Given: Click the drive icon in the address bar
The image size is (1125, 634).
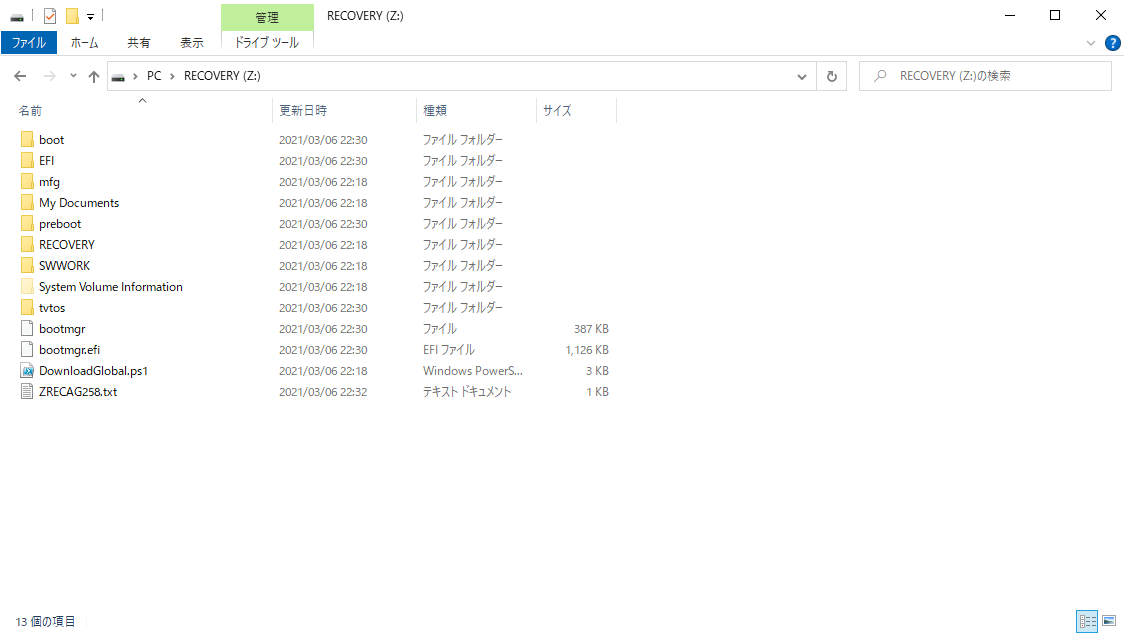Looking at the screenshot, I should 117,75.
